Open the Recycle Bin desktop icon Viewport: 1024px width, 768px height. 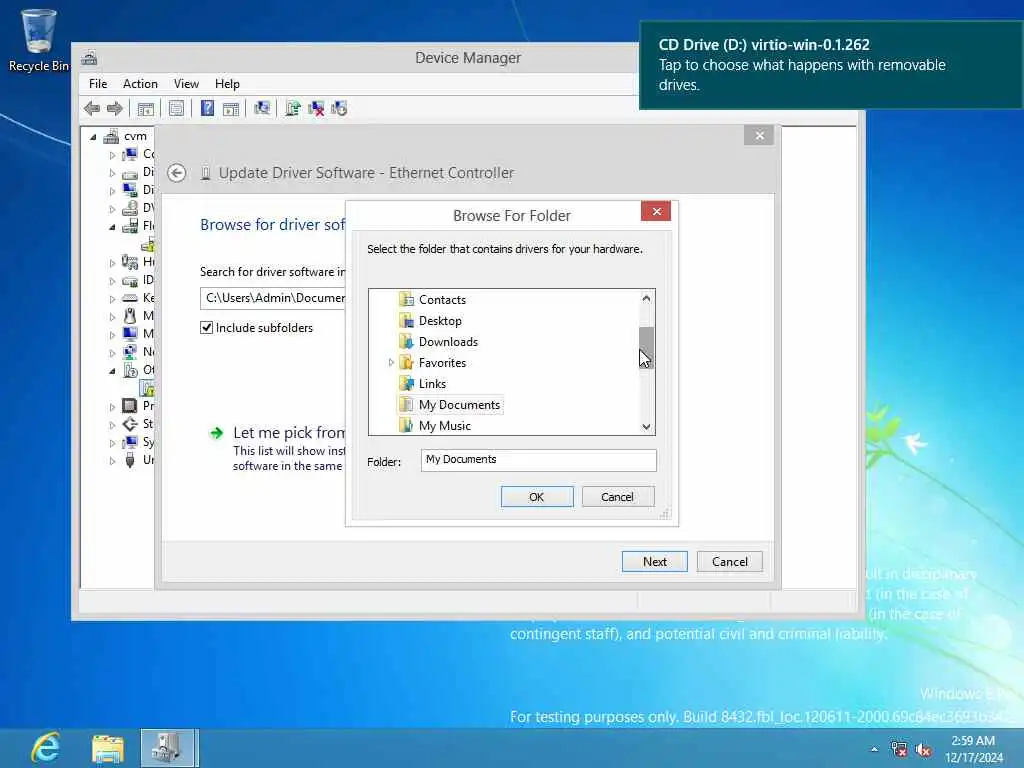[x=39, y=39]
